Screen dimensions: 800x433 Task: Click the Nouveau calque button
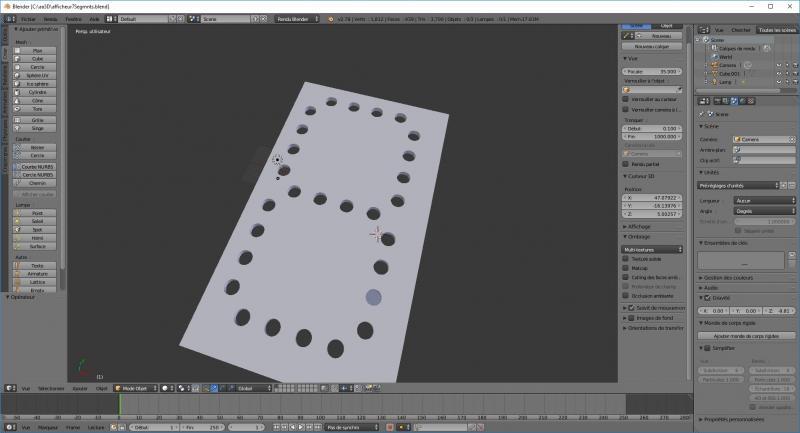(651, 46)
